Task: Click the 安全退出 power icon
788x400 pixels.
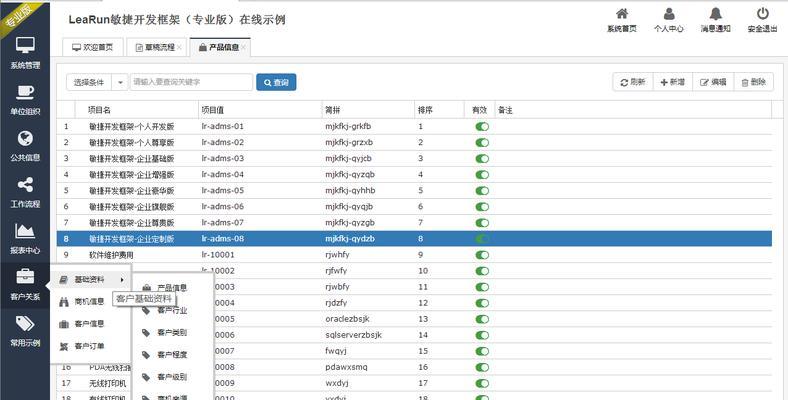Action: pyautogui.click(x=762, y=20)
